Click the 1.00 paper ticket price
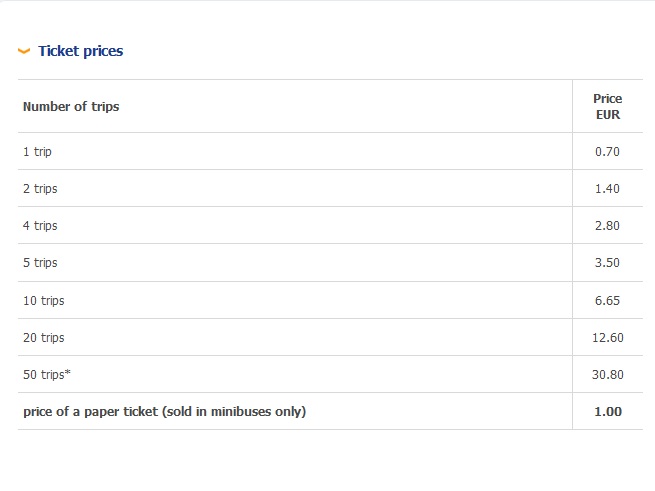Screen dimensions: 655x491 pos(607,411)
